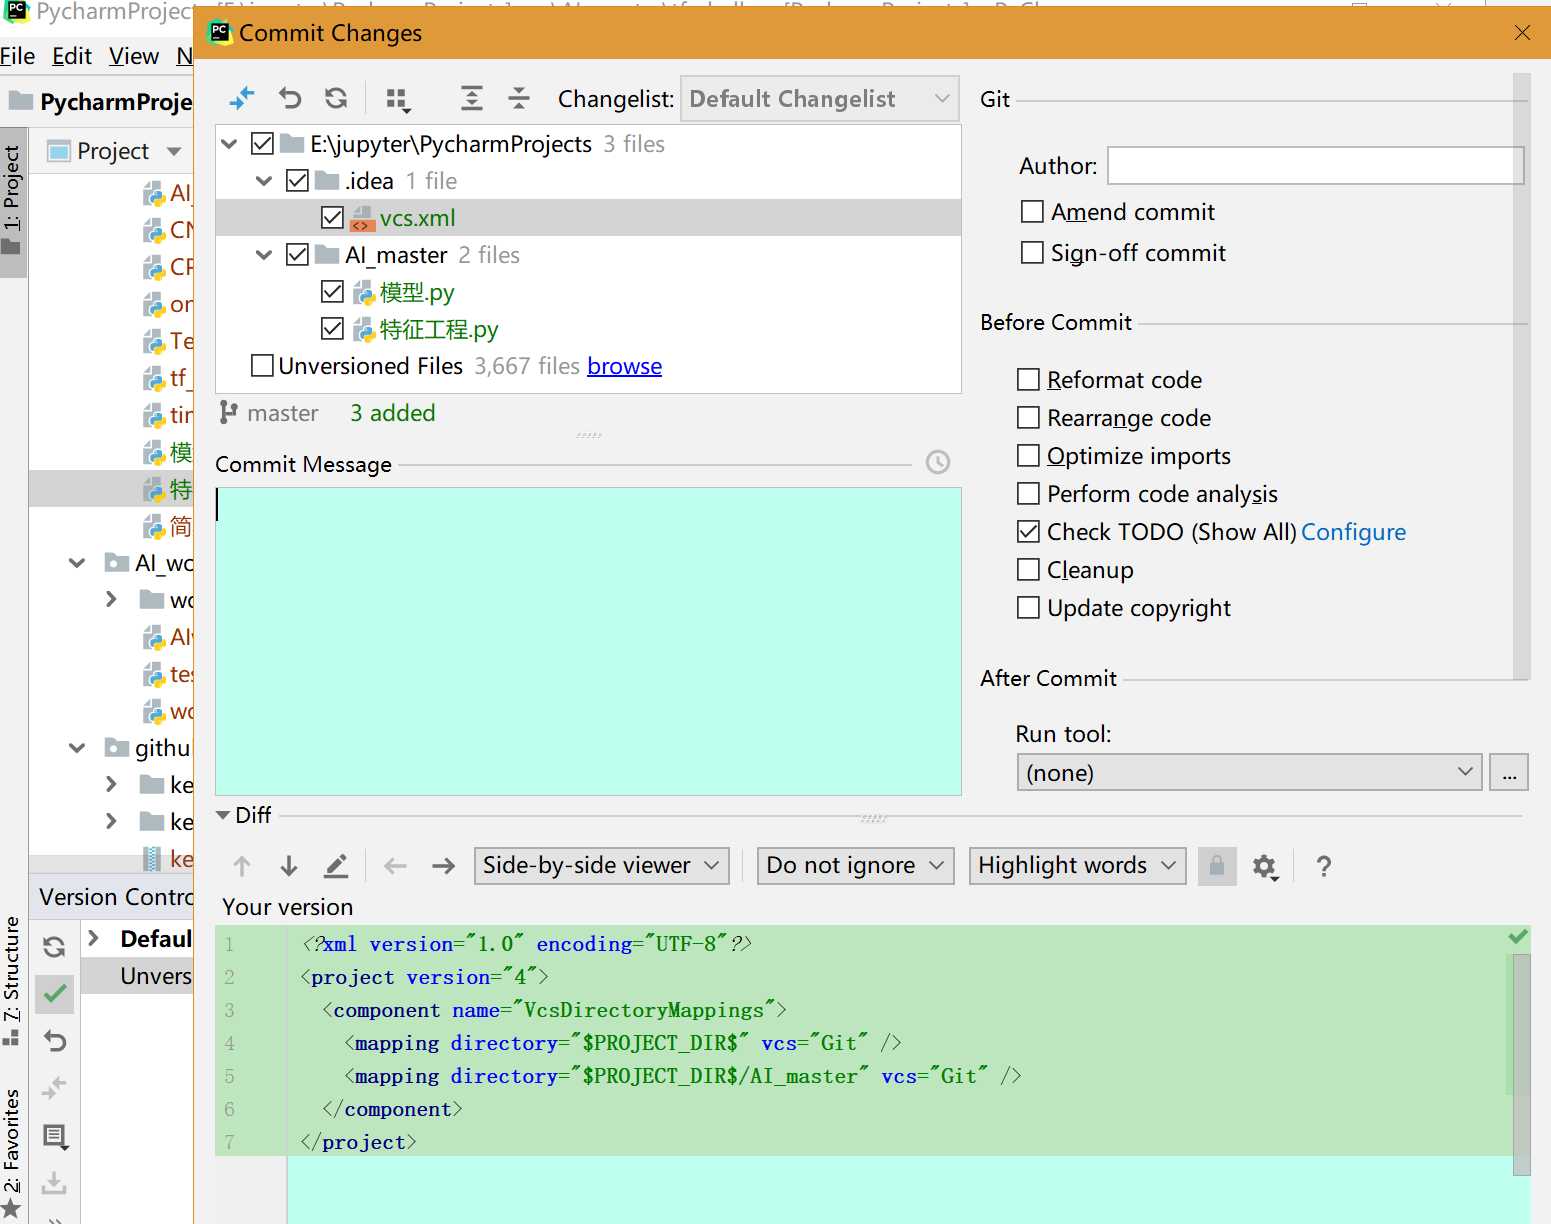
Task: Open the Edit menu
Action: coord(72,56)
